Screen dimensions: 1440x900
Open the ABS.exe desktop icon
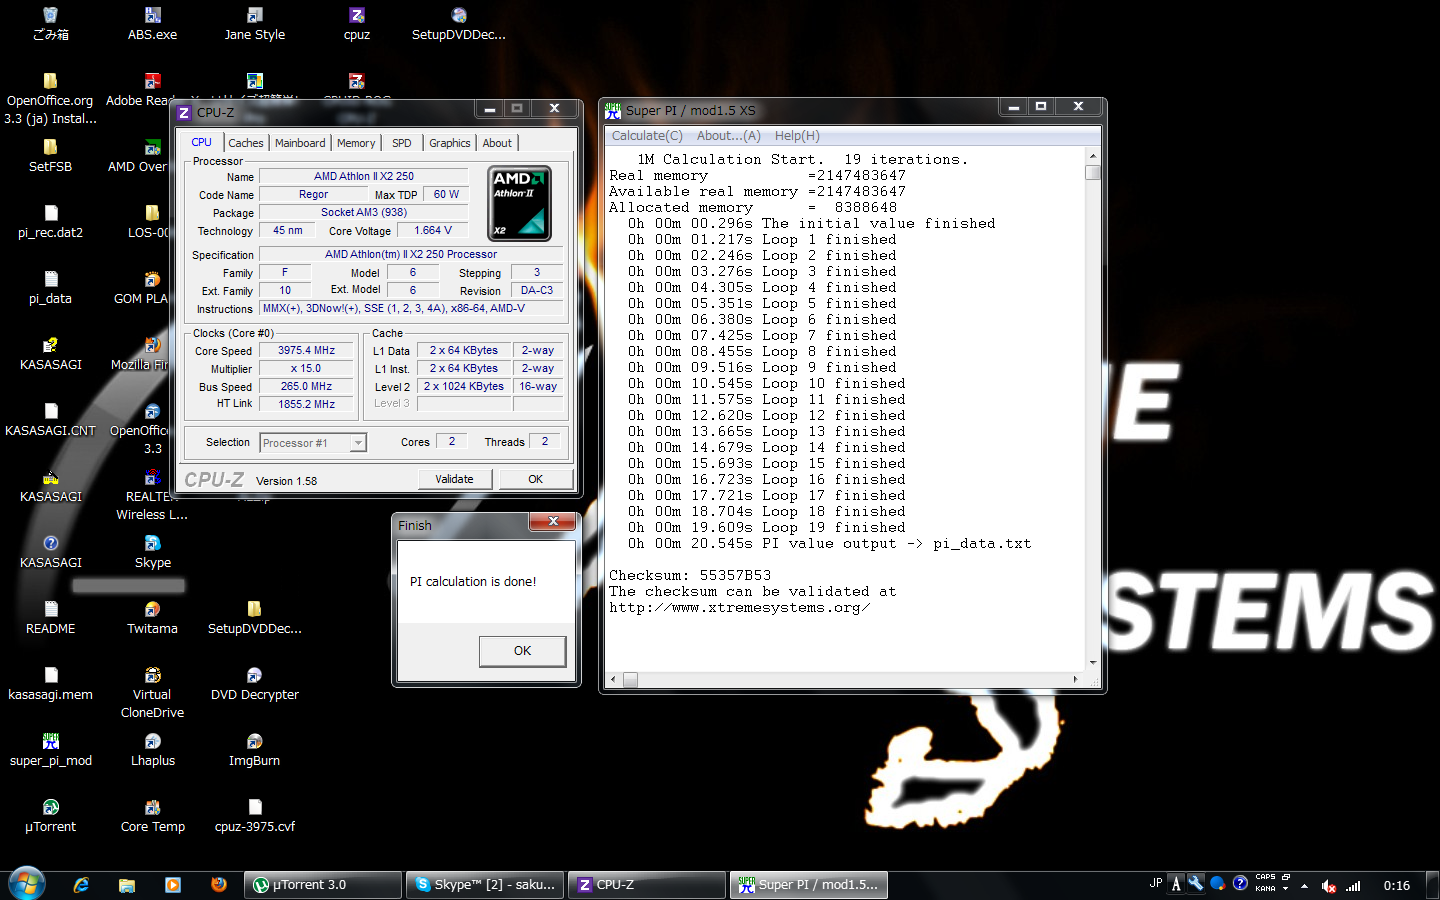click(x=152, y=24)
